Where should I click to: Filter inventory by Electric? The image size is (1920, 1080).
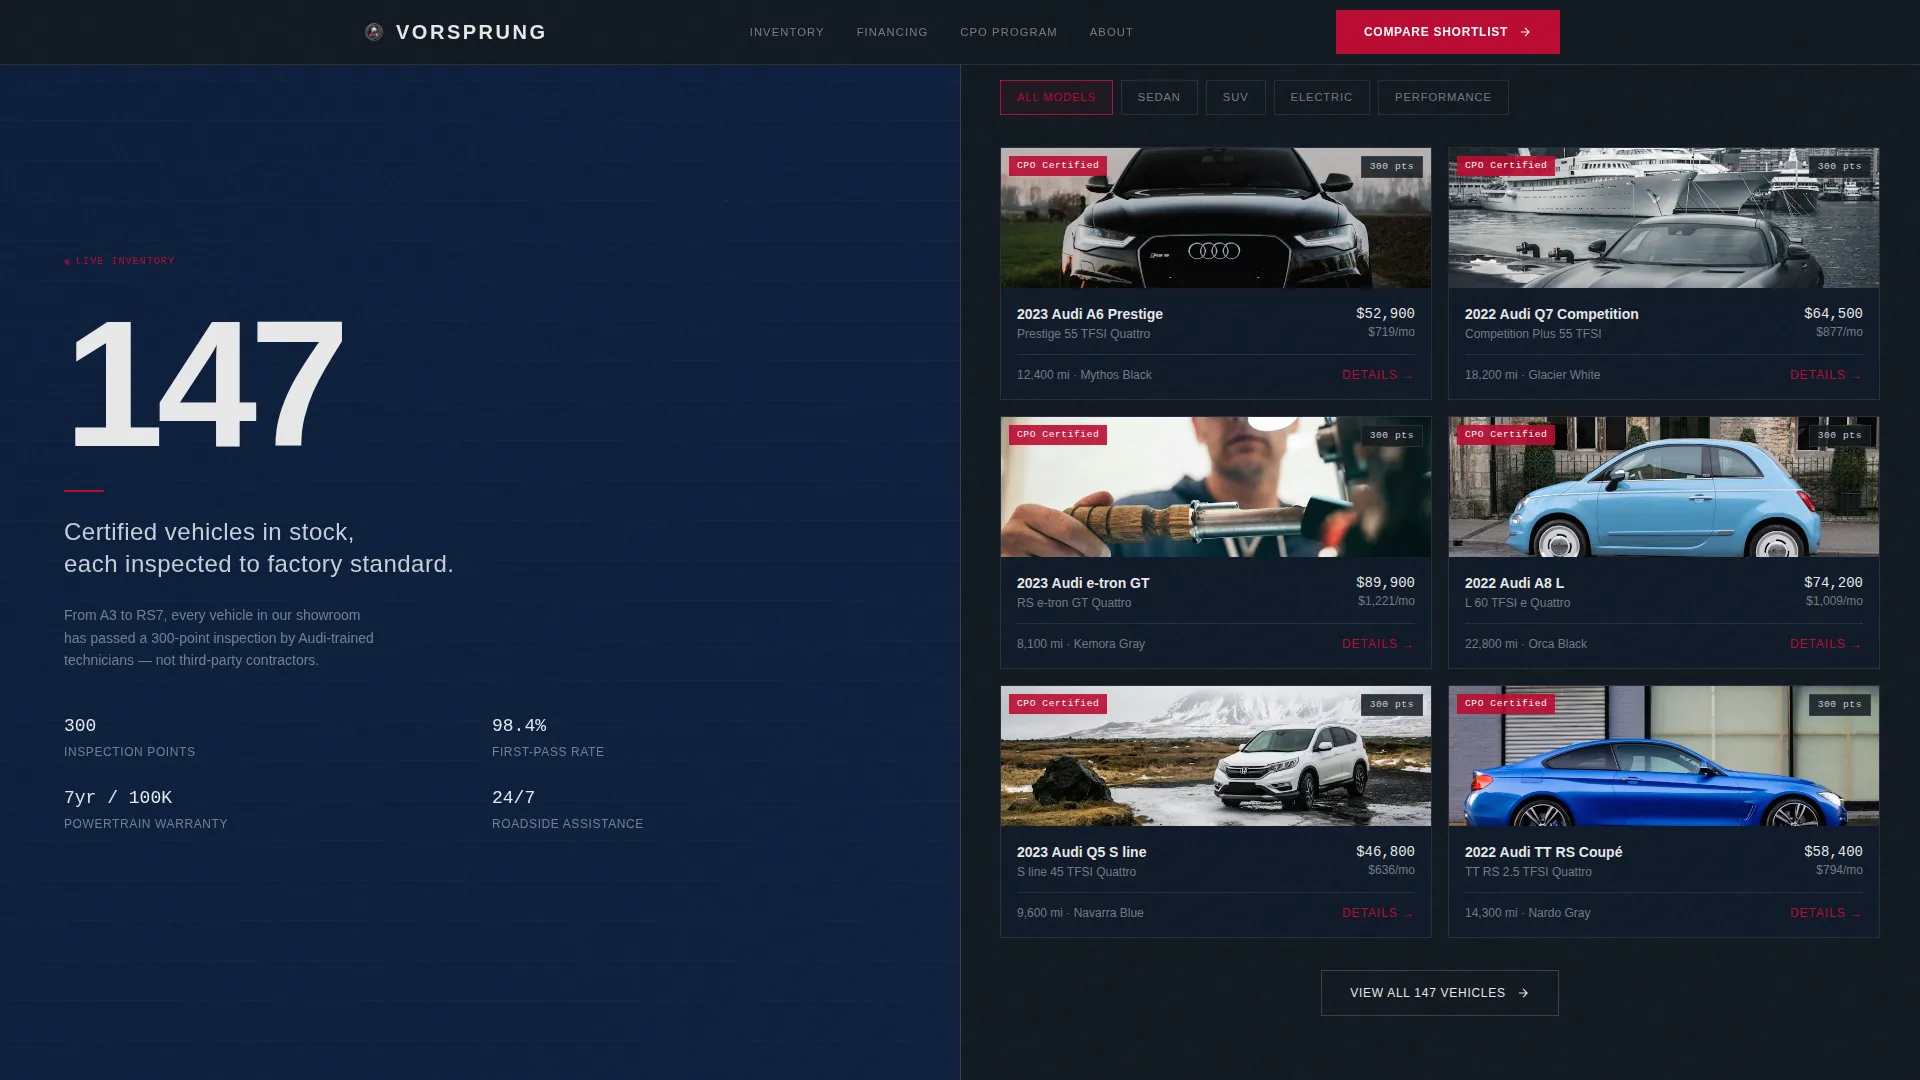point(1321,97)
